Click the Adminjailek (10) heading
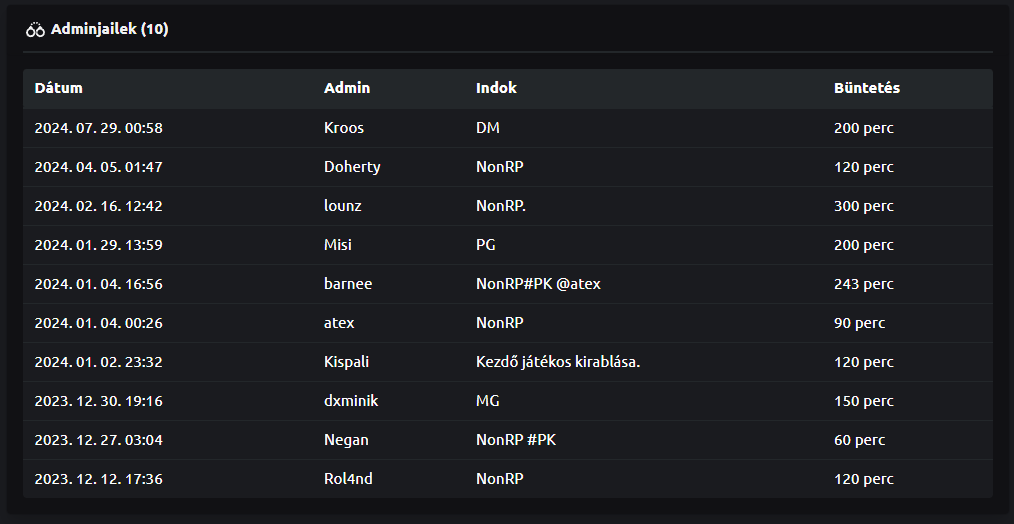1014x524 pixels. (109, 29)
